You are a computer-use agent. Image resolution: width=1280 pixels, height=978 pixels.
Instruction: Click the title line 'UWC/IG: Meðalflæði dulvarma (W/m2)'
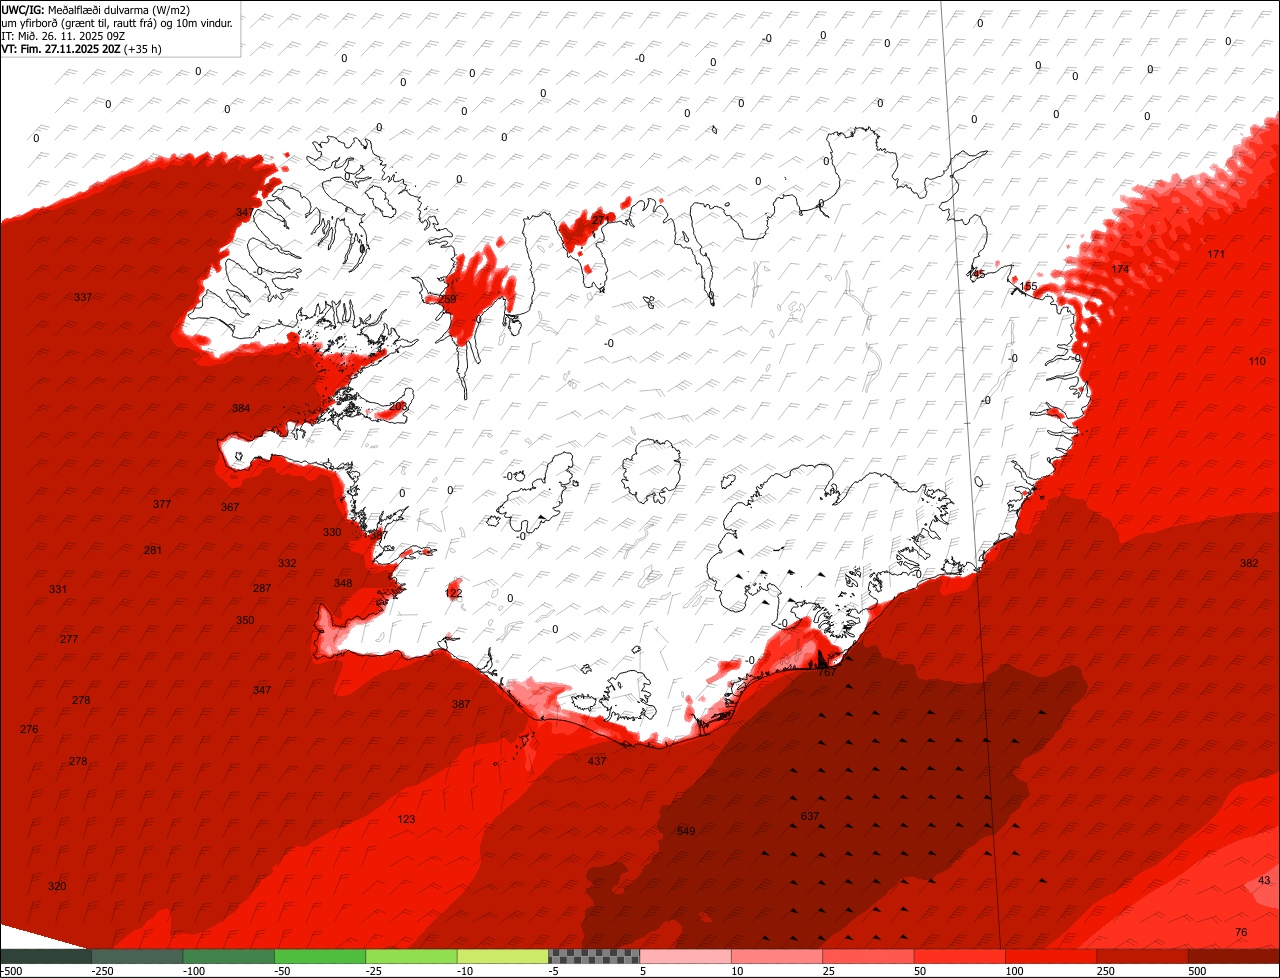point(97,9)
